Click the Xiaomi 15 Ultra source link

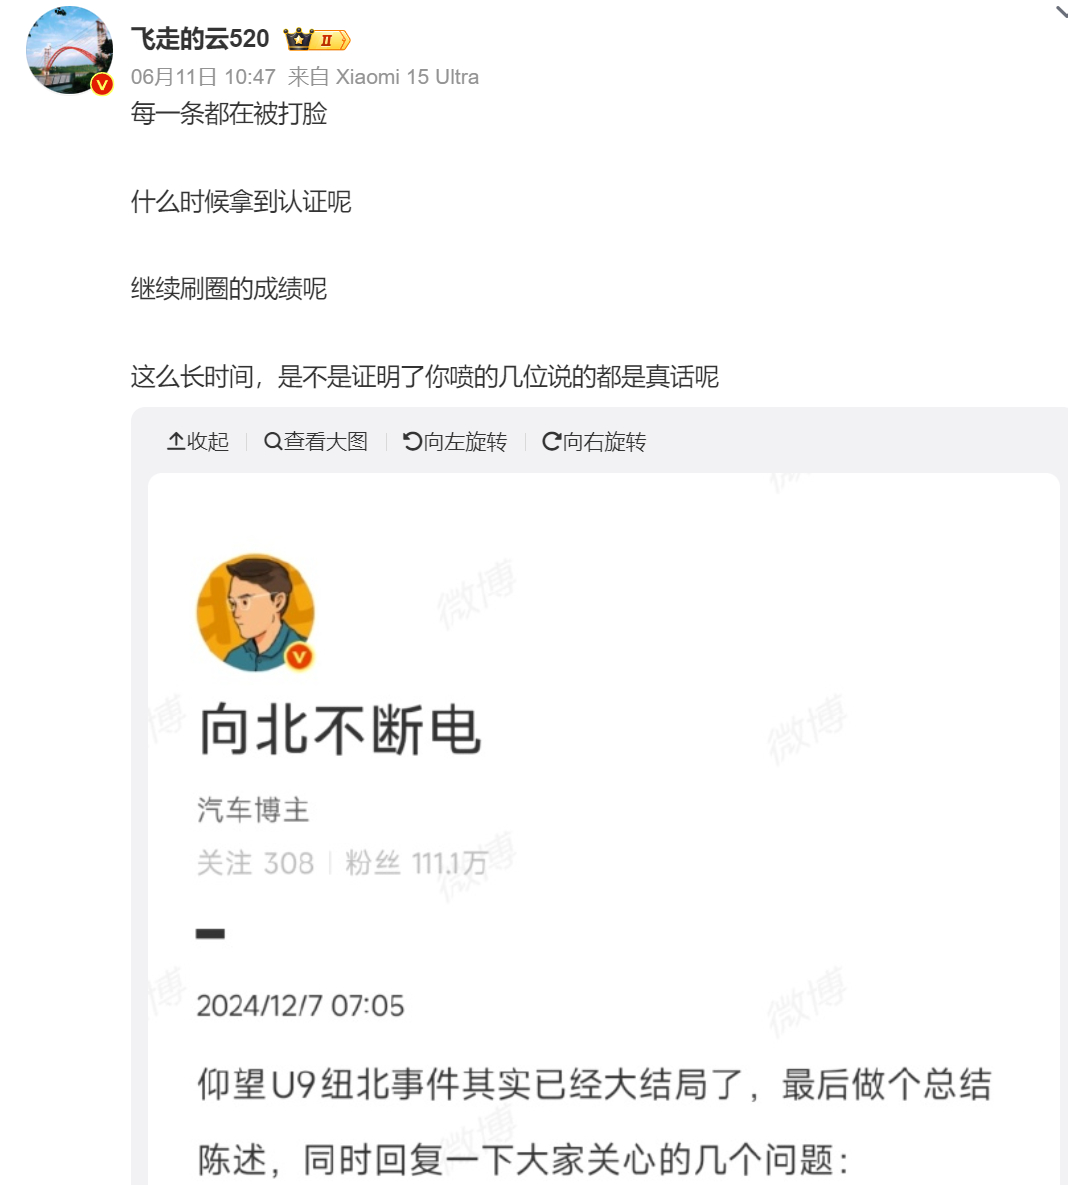click(x=407, y=77)
